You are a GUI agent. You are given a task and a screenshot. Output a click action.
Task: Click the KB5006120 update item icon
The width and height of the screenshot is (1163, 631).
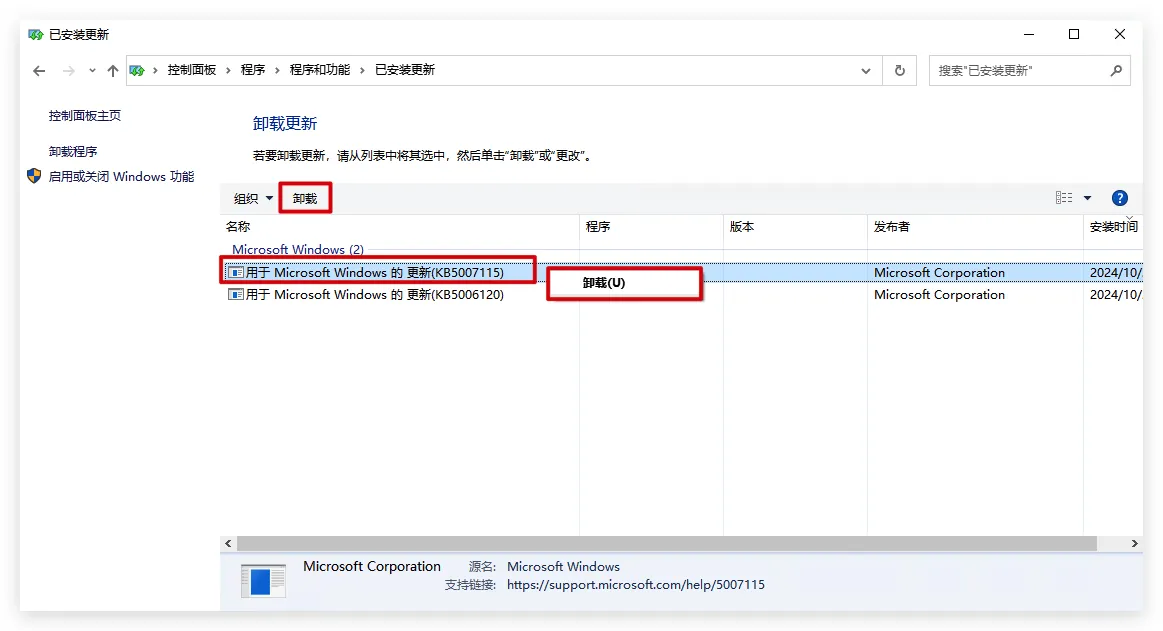(236, 295)
